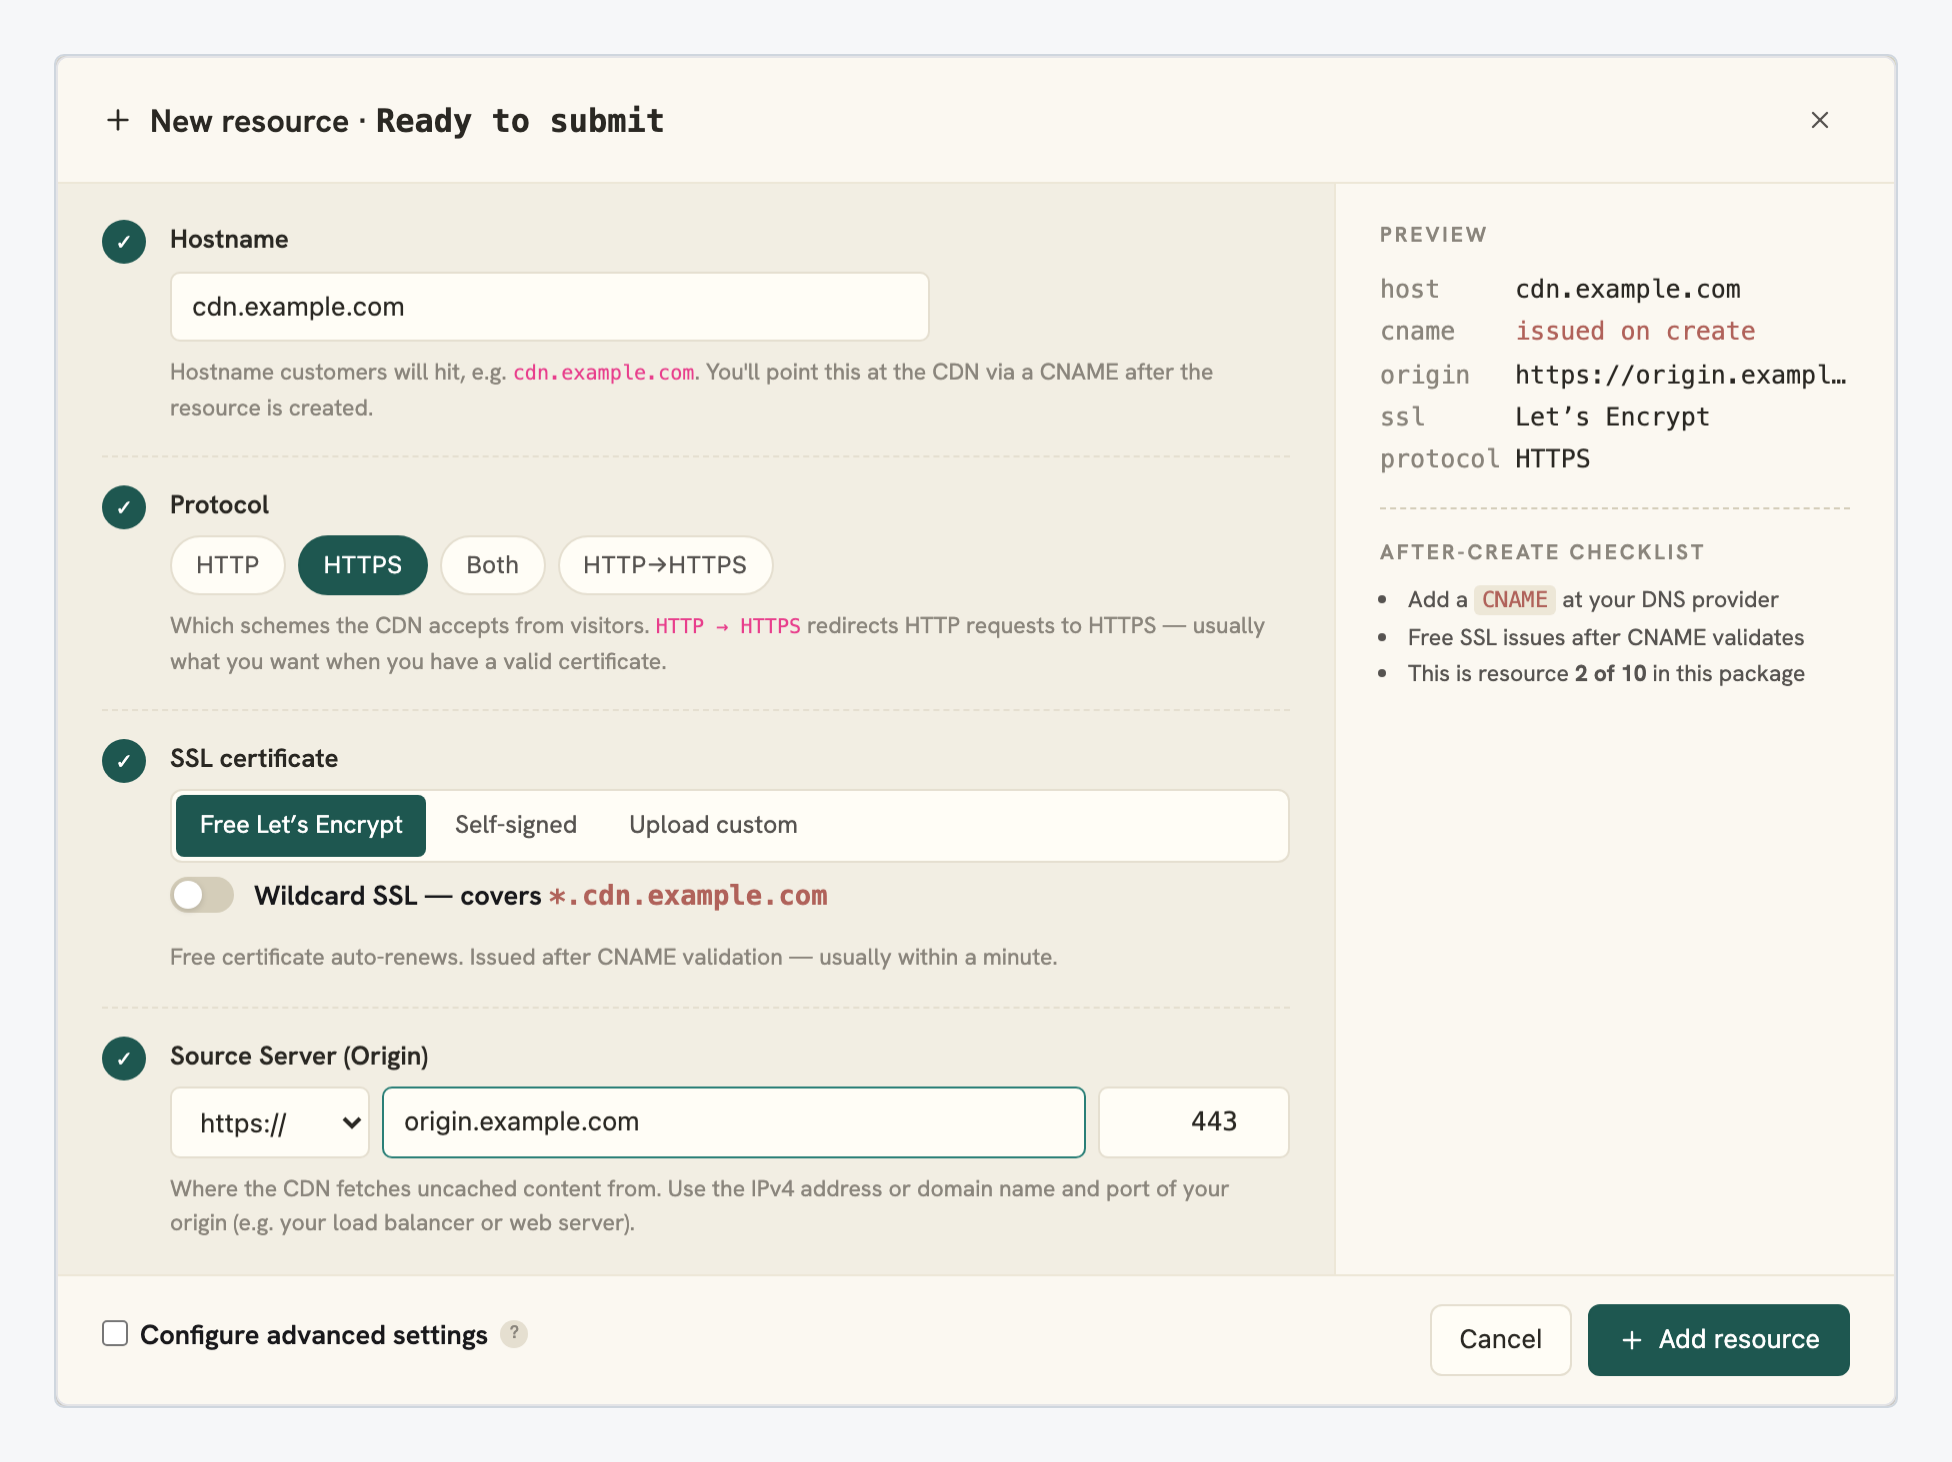Click the HTTP → HTTPS pink hint text
Viewport: 1952px width, 1462px height.
pyautogui.click(x=728, y=626)
